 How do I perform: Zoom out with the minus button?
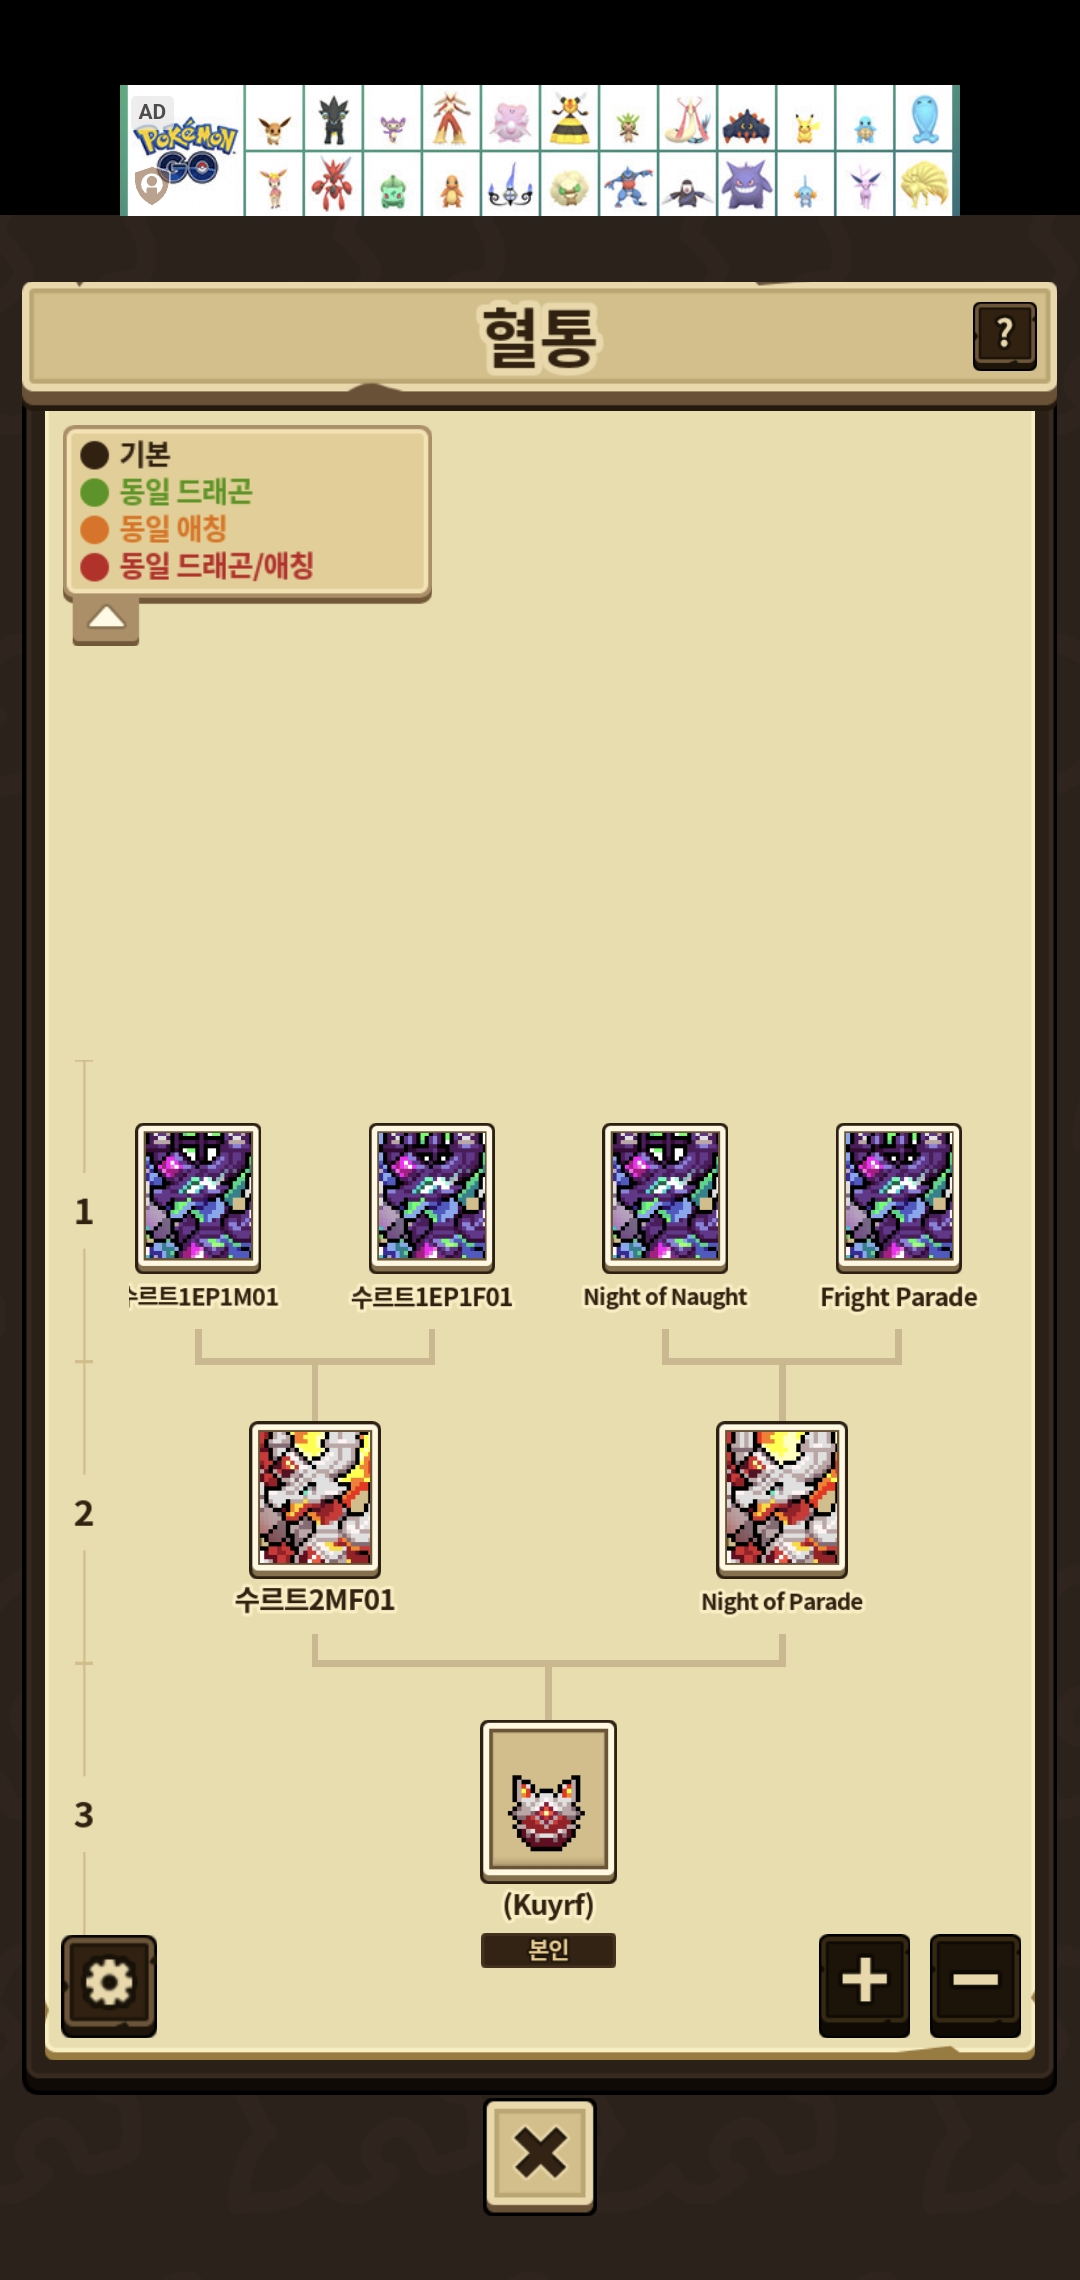click(975, 1984)
